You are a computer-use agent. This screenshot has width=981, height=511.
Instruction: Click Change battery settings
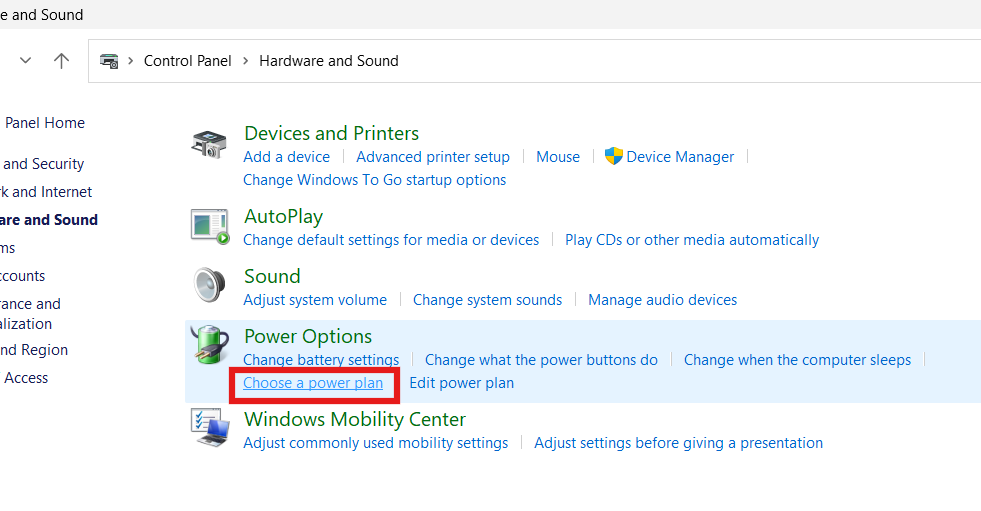coord(321,360)
